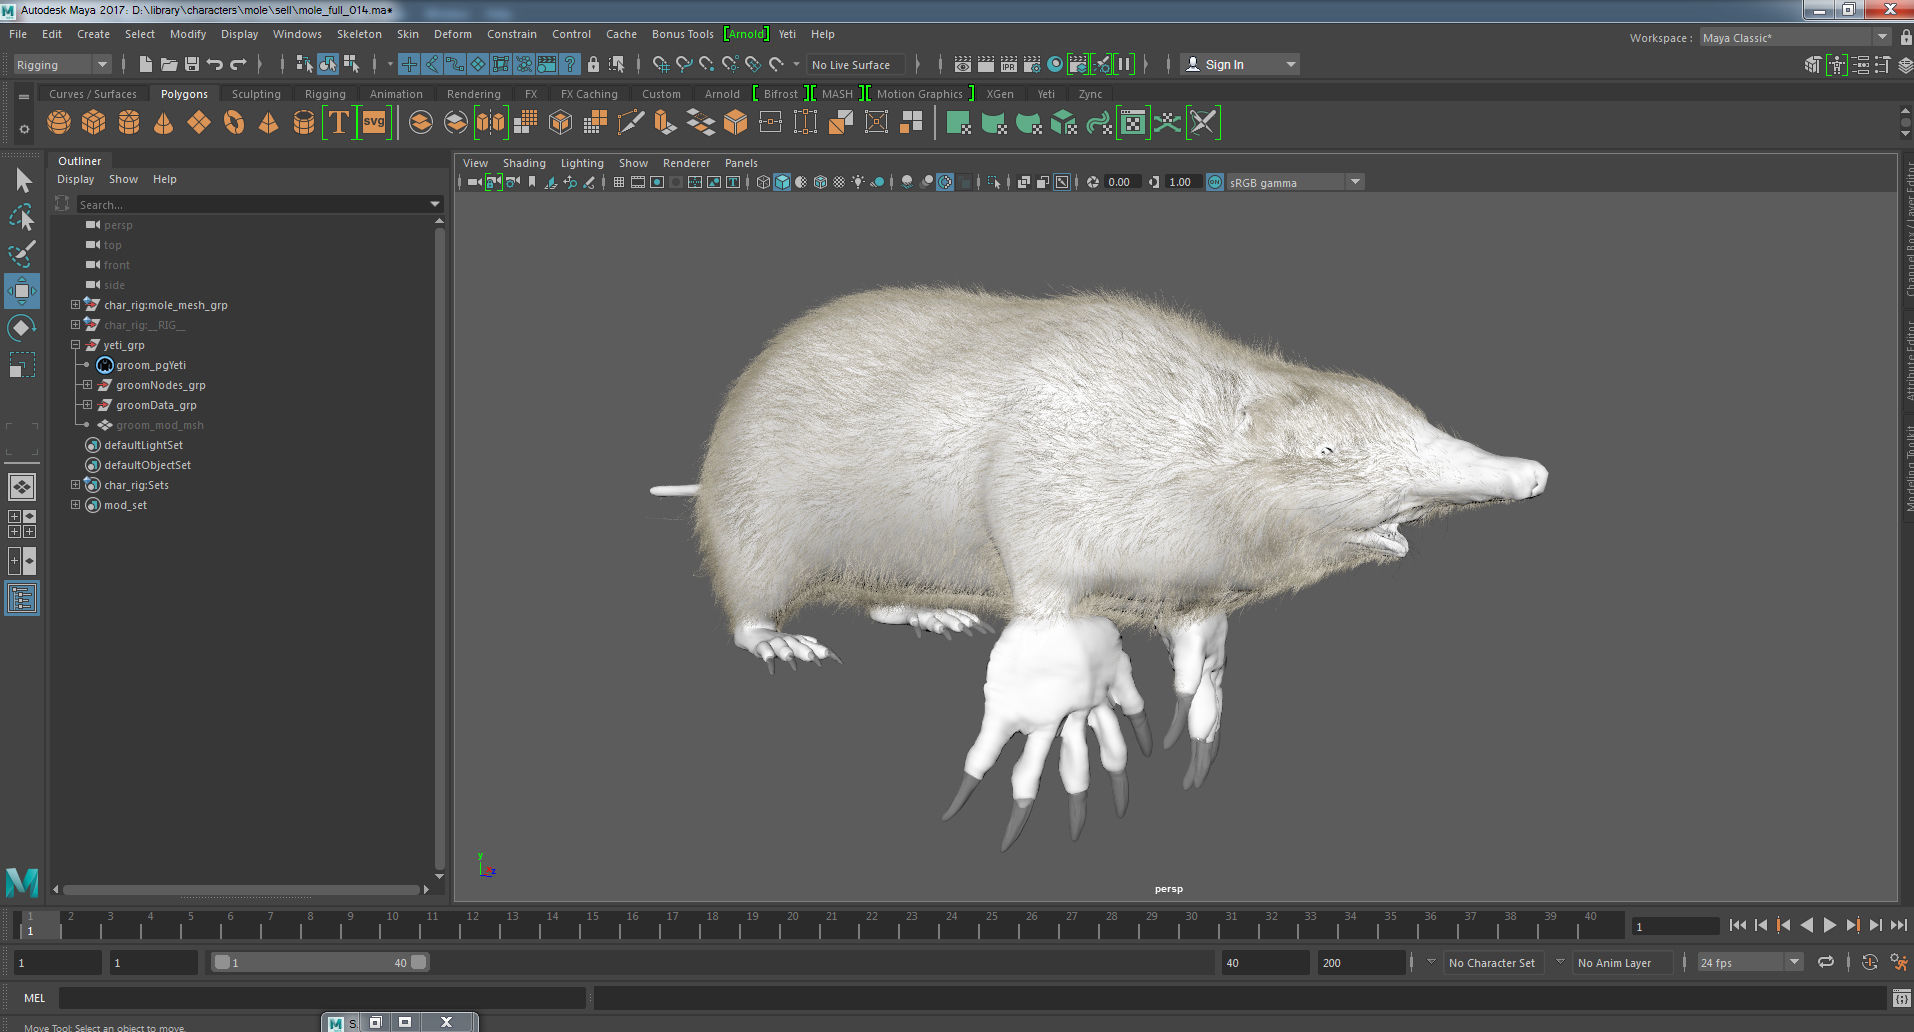Open the Workspace Maya Classic dropdown

tap(1795, 37)
